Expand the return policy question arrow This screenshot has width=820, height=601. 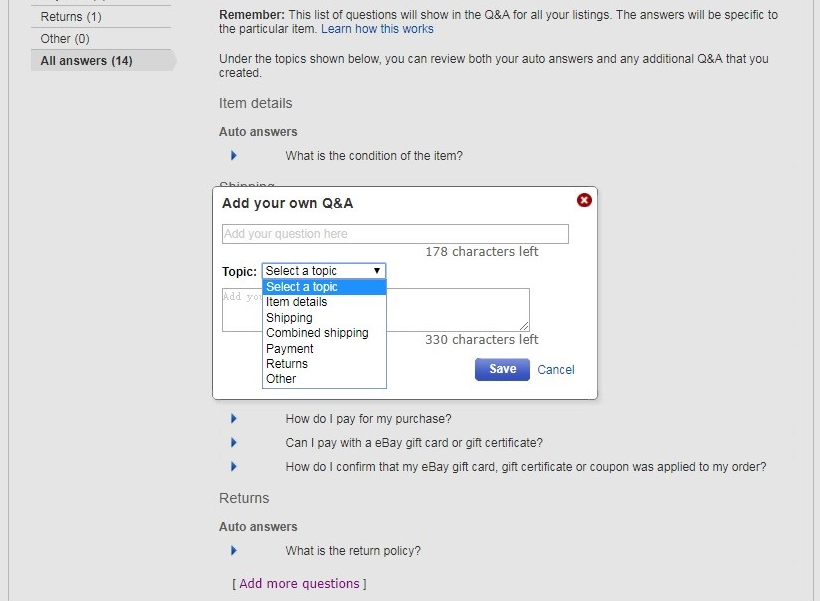234,551
